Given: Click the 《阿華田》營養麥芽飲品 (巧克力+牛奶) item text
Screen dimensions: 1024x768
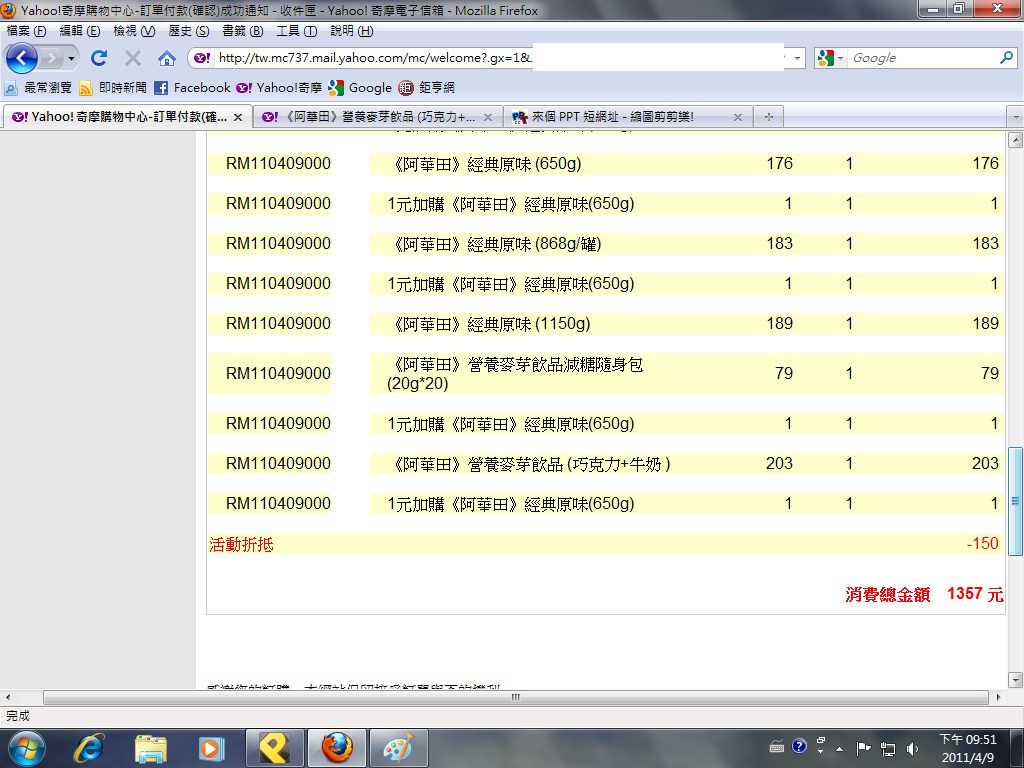Looking at the screenshot, I should tap(530, 464).
